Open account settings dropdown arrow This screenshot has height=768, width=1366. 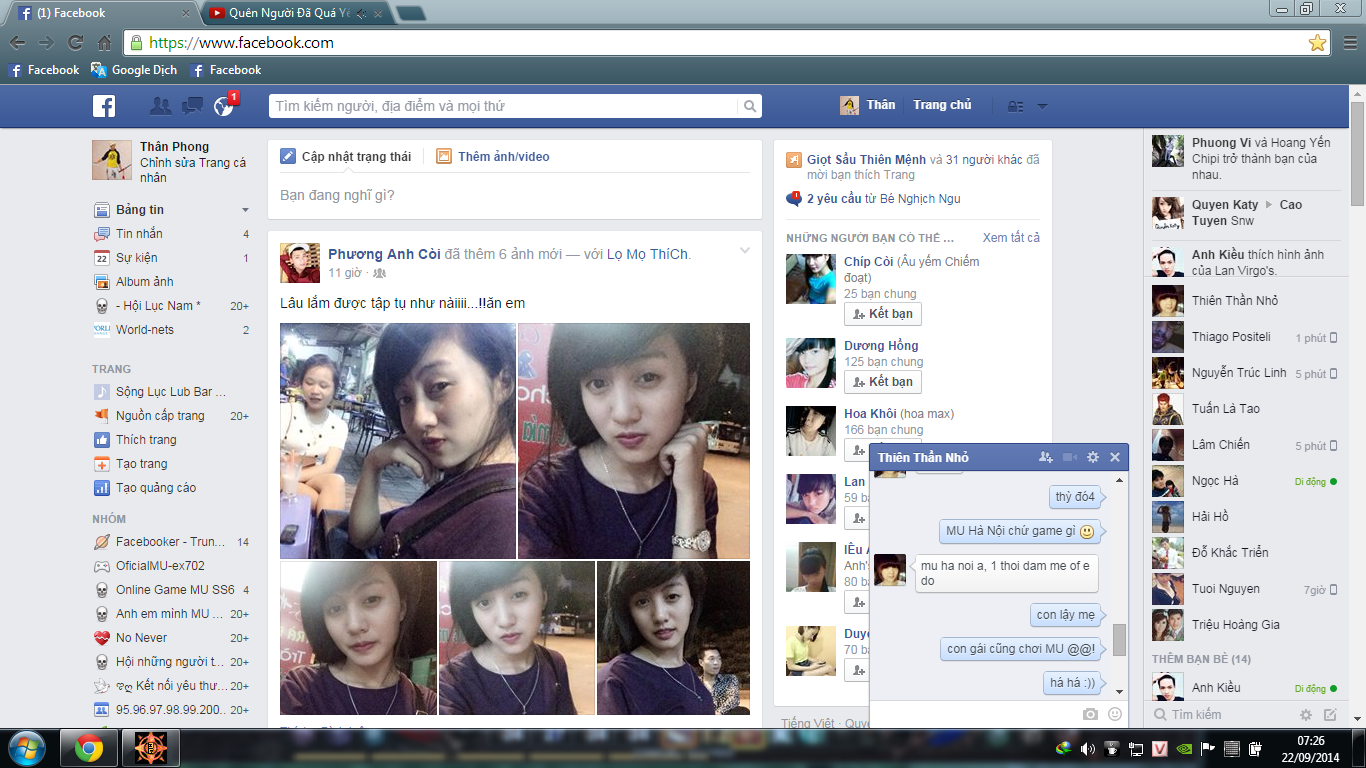[1042, 106]
